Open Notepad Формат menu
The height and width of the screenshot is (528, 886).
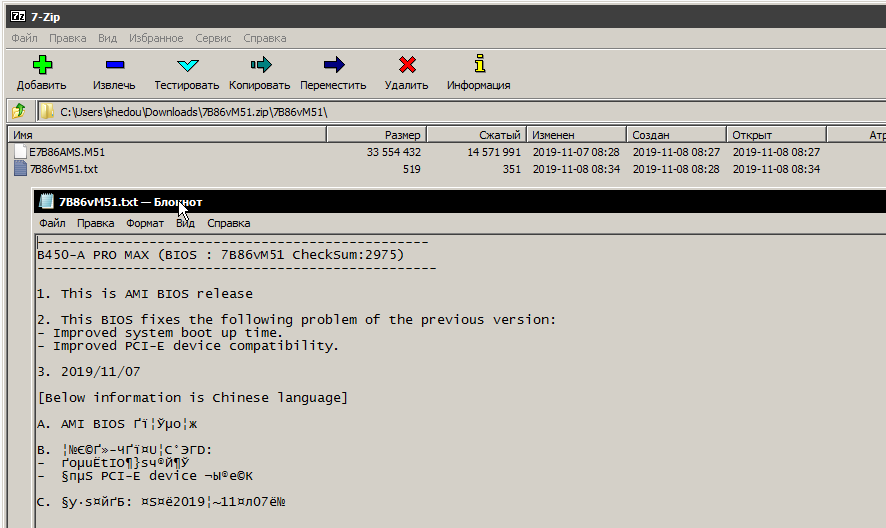click(x=145, y=223)
